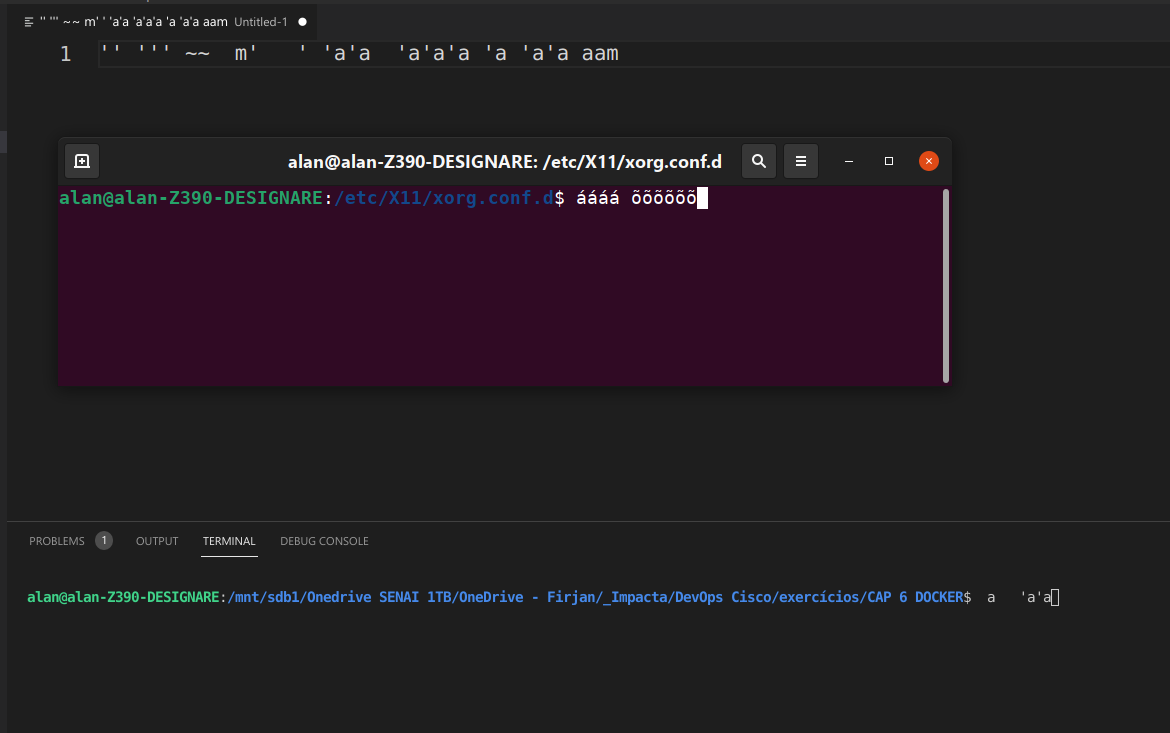Close the alan@alan-Z390-DESIGNARE terminal window
The width and height of the screenshot is (1170, 733).
[929, 161]
